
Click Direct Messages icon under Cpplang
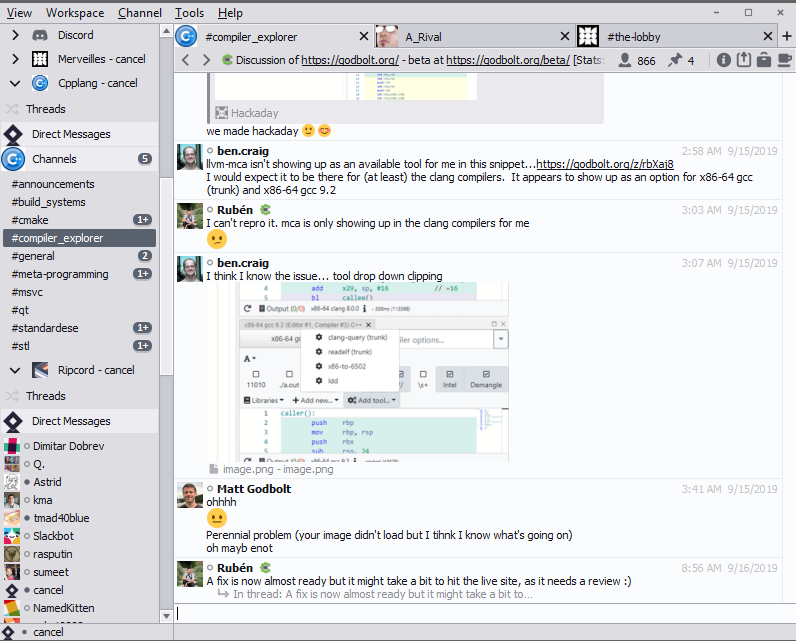[13, 134]
